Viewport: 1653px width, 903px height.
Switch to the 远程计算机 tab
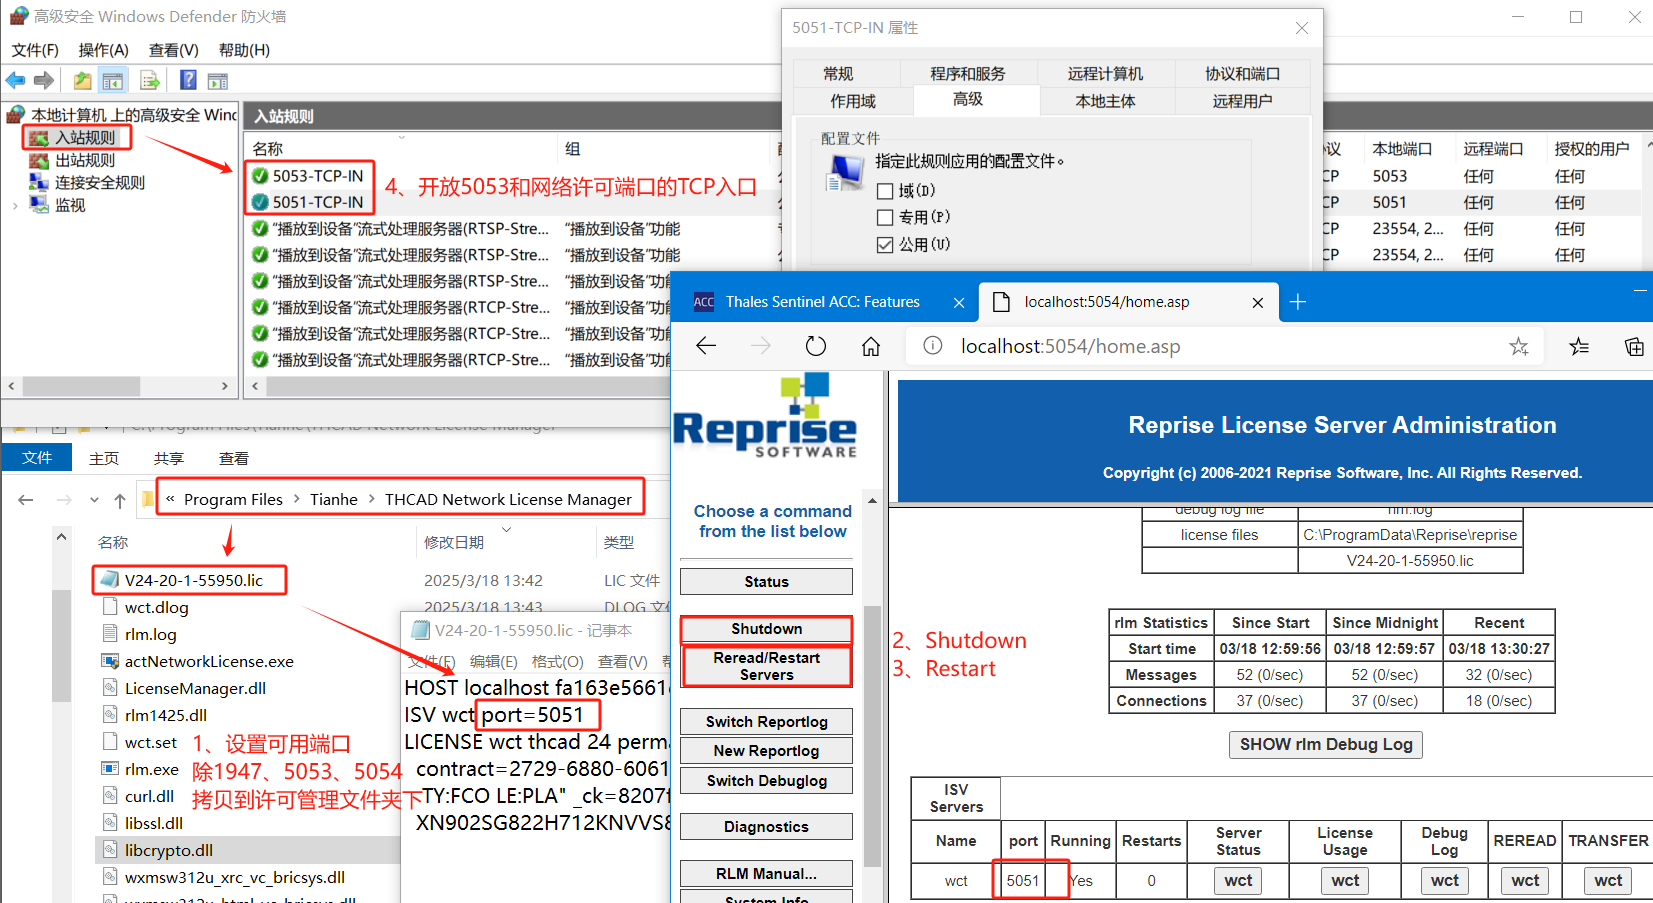tap(1105, 74)
